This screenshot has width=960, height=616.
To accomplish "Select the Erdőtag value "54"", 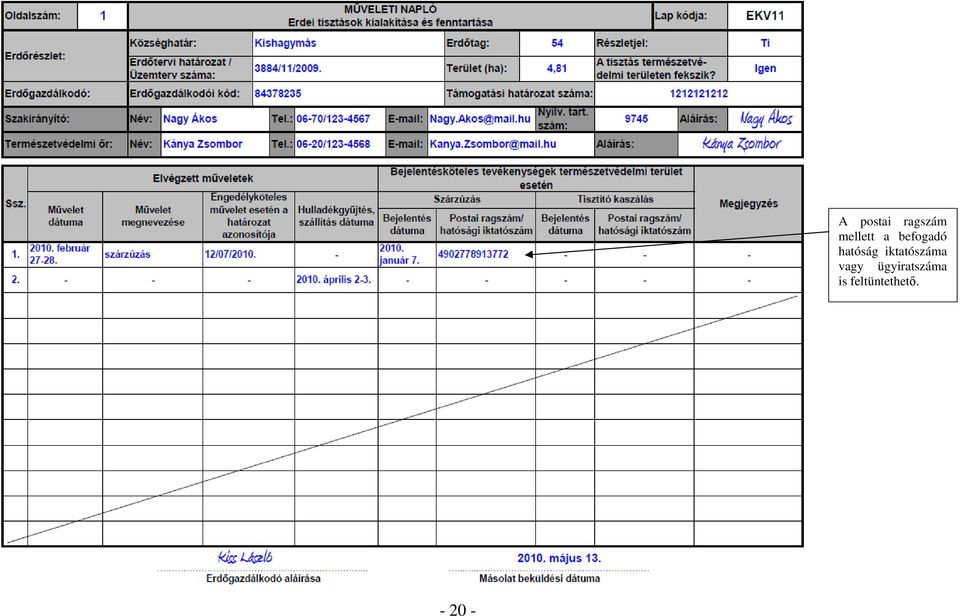I will pyautogui.click(x=557, y=43).
